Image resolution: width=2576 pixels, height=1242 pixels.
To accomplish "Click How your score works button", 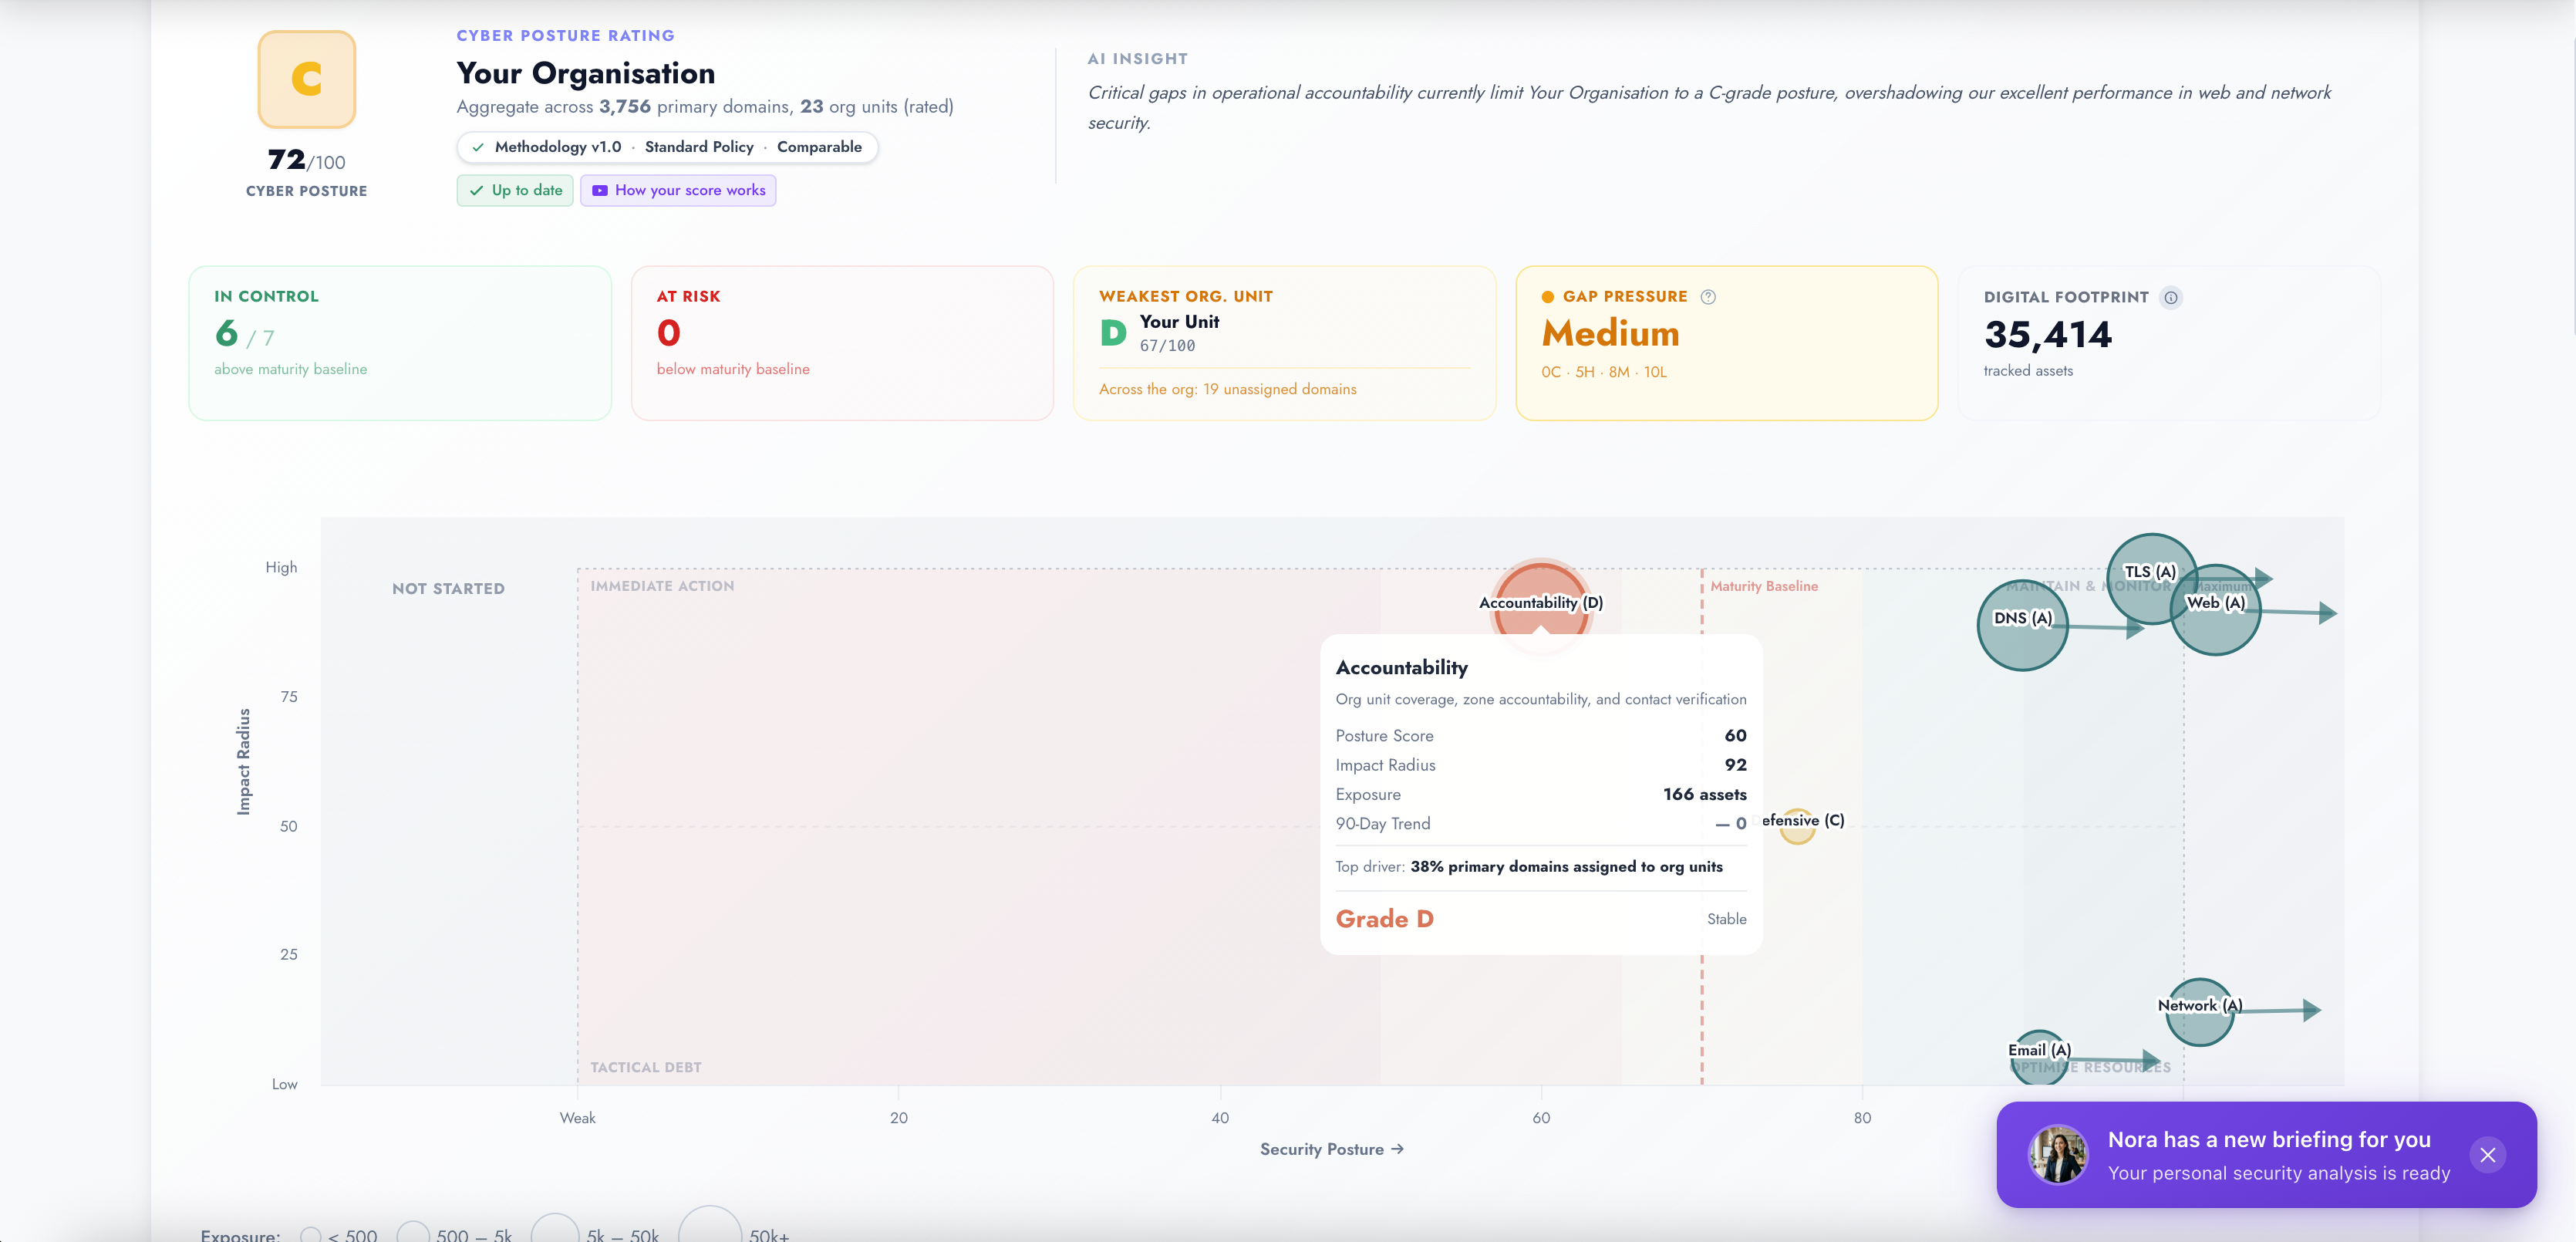I will [678, 191].
